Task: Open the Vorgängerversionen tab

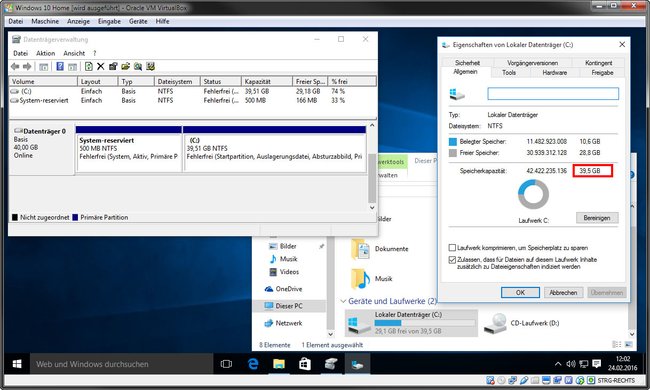Action: tap(532, 63)
